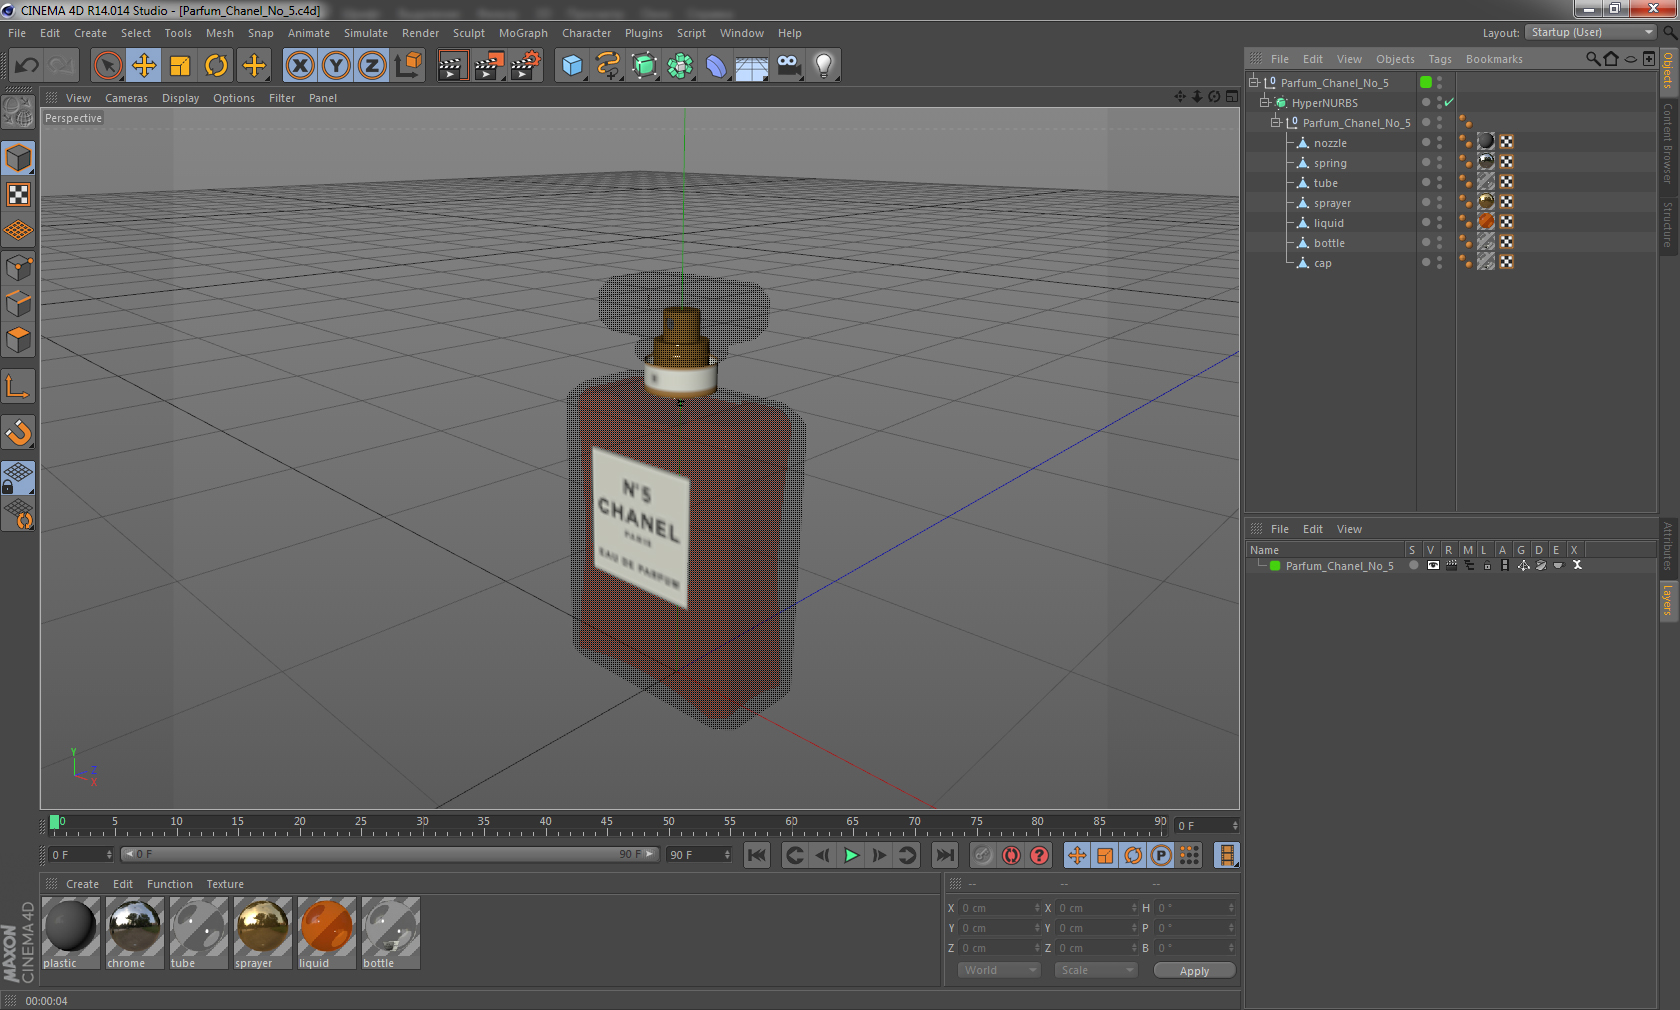Viewport: 1680px width, 1010px height.
Task: Add a floor environment object
Action: click(752, 66)
